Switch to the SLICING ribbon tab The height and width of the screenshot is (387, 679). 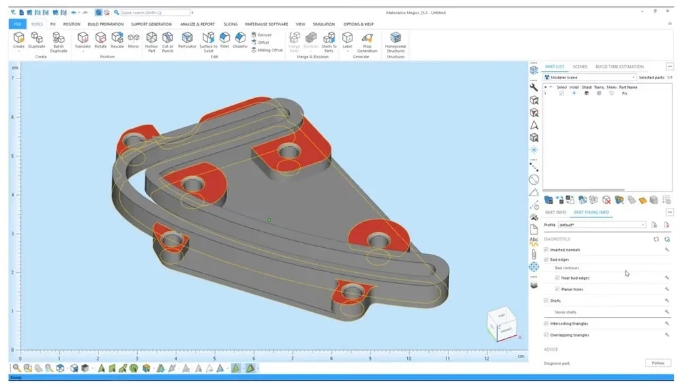pyautogui.click(x=230, y=24)
